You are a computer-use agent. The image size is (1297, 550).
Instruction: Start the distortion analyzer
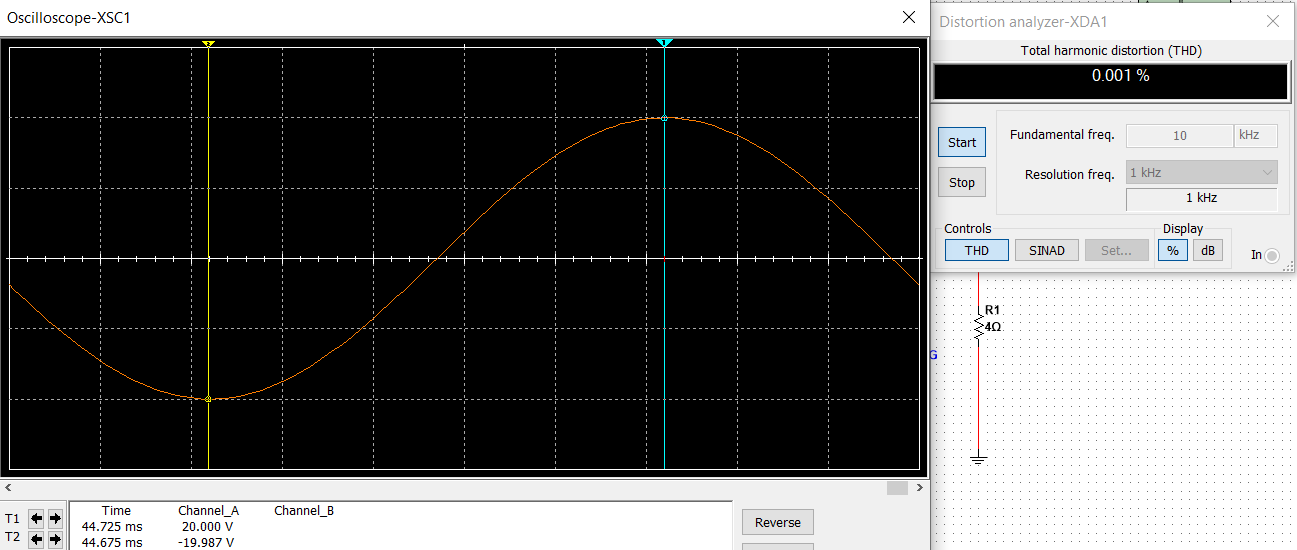pyautogui.click(x=962, y=142)
